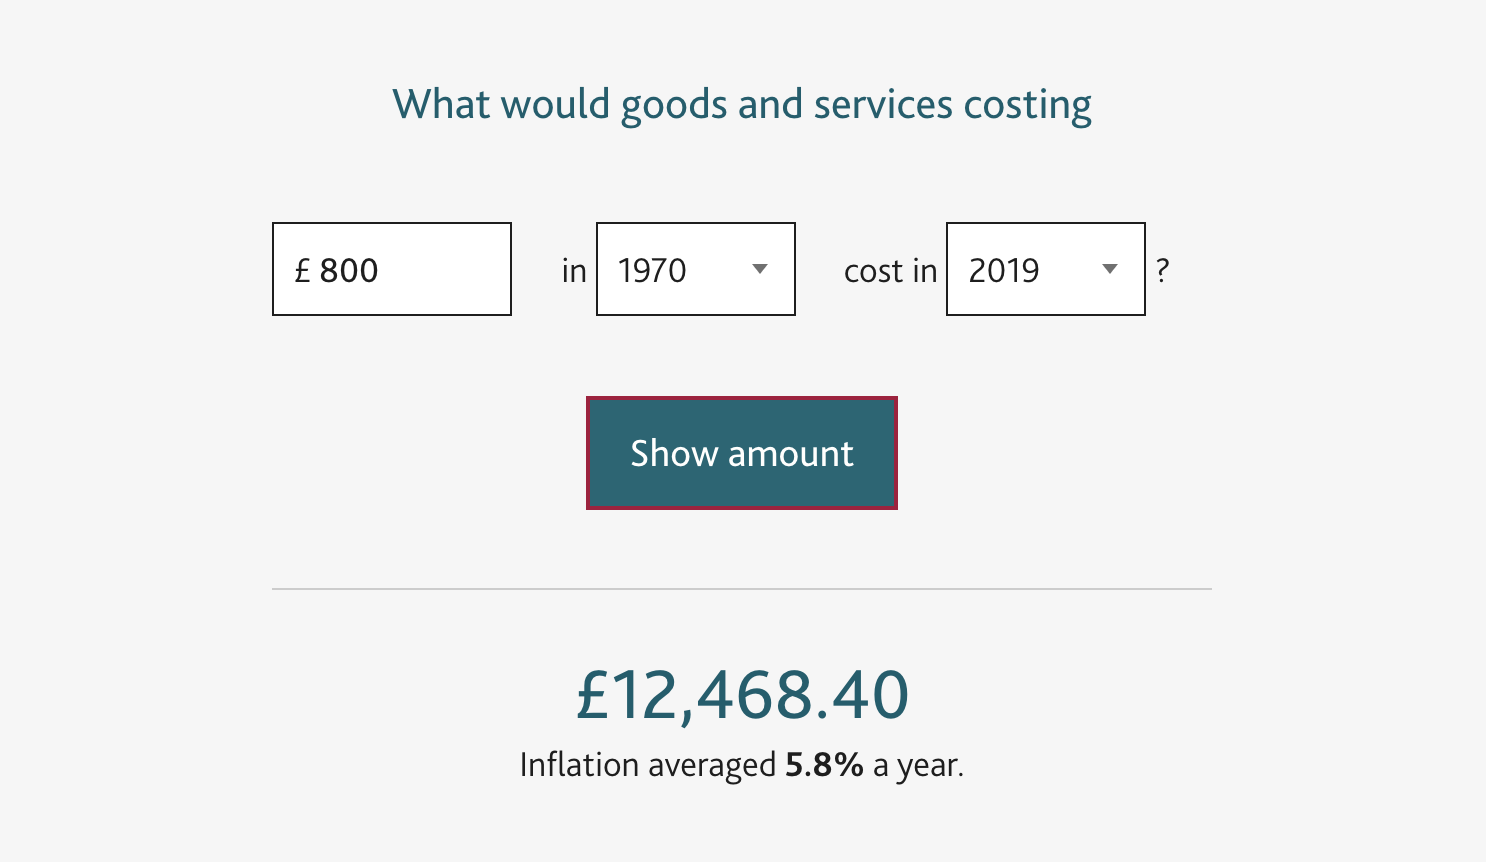Click the question mark after the 2019 selector
This screenshot has width=1486, height=862.
pyautogui.click(x=1162, y=270)
